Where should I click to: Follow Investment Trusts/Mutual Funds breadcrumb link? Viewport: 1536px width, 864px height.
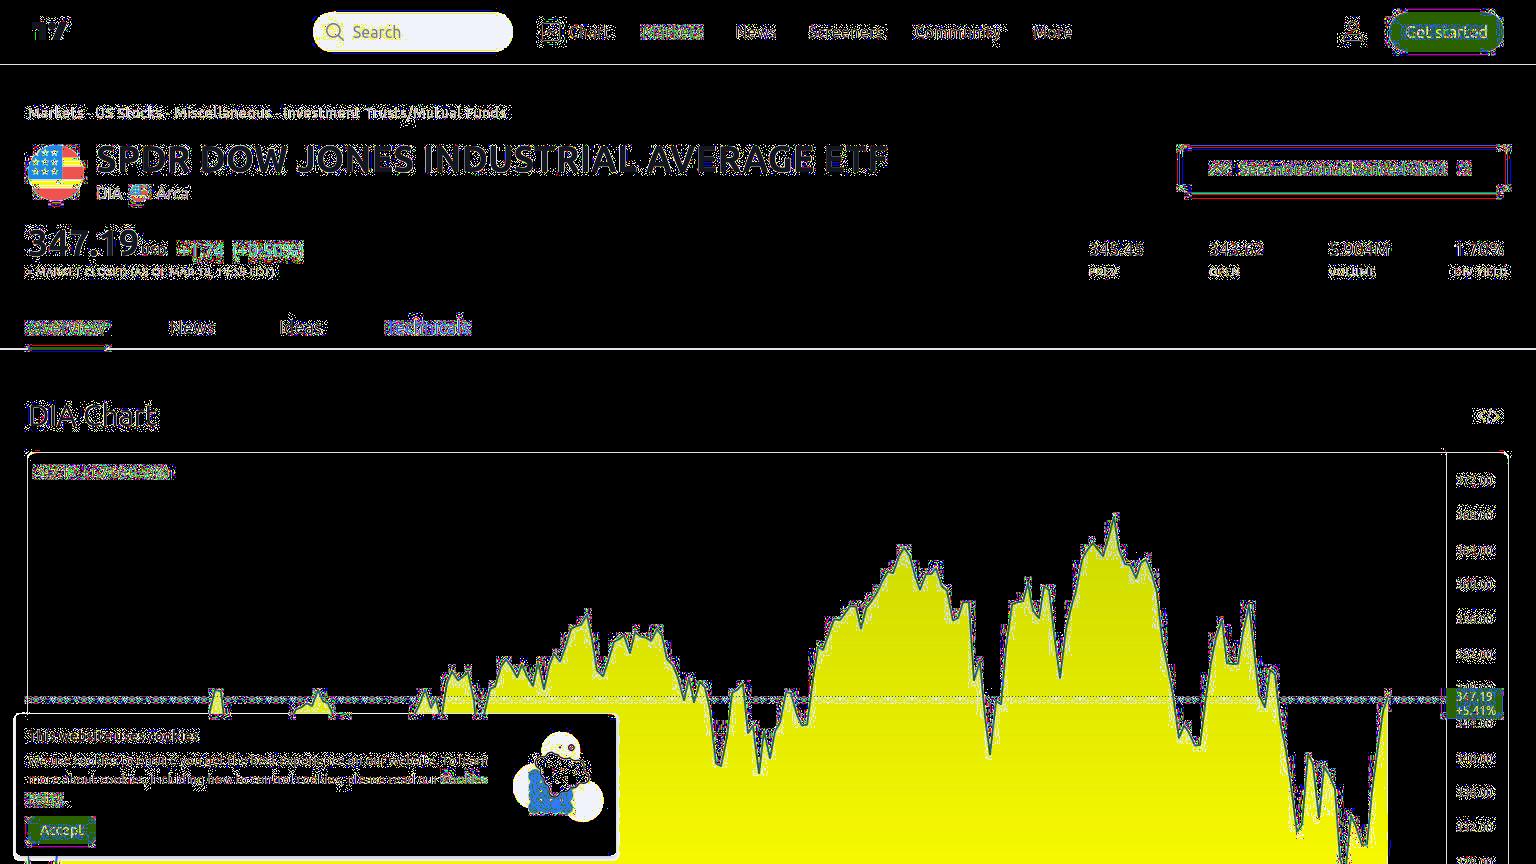tap(395, 113)
